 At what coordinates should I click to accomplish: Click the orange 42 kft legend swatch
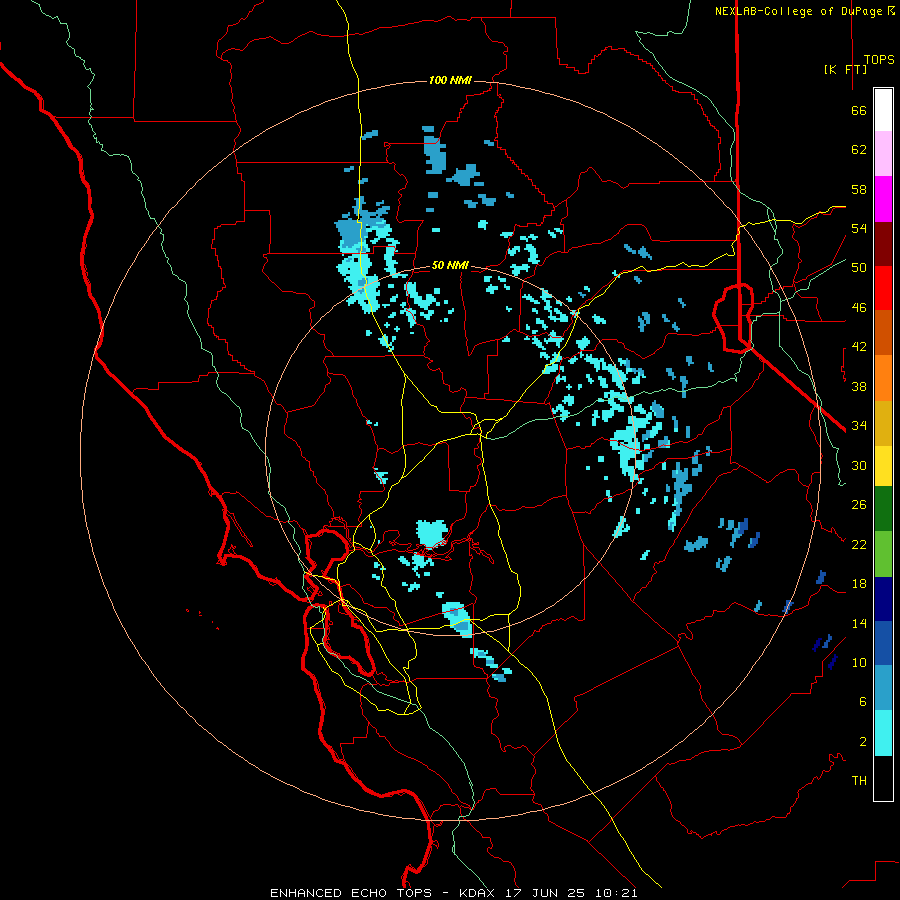pos(883,378)
